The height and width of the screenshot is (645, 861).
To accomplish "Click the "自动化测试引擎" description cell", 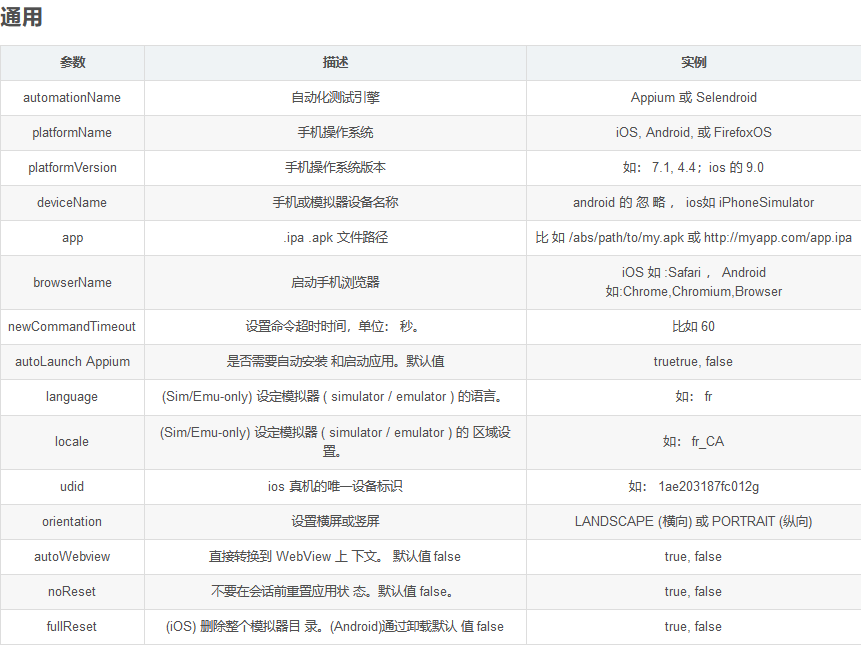I will click(x=336, y=98).
